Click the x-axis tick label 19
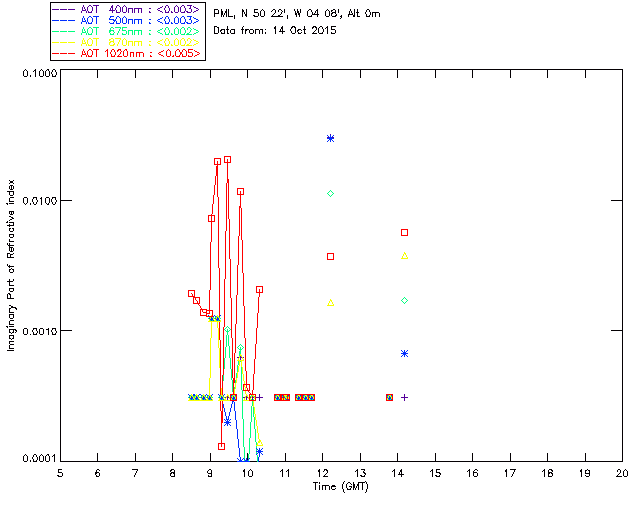Image resolution: width=640 pixels, height=512 pixels. [x=585, y=473]
